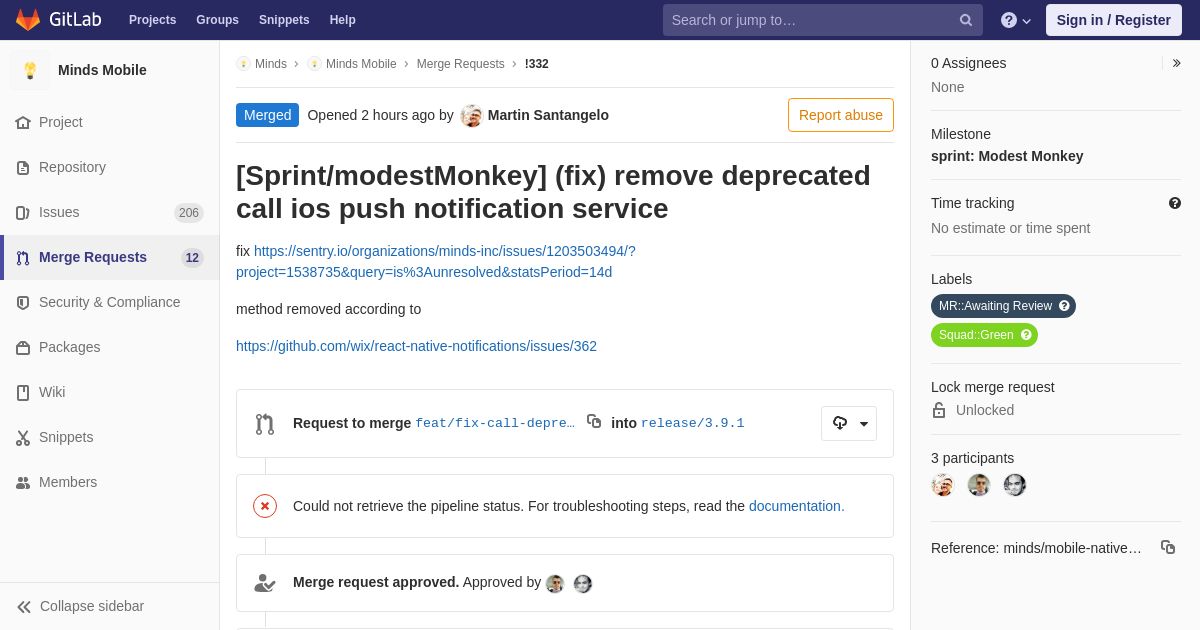
Task: Click the Members people icon
Action: tap(23, 482)
